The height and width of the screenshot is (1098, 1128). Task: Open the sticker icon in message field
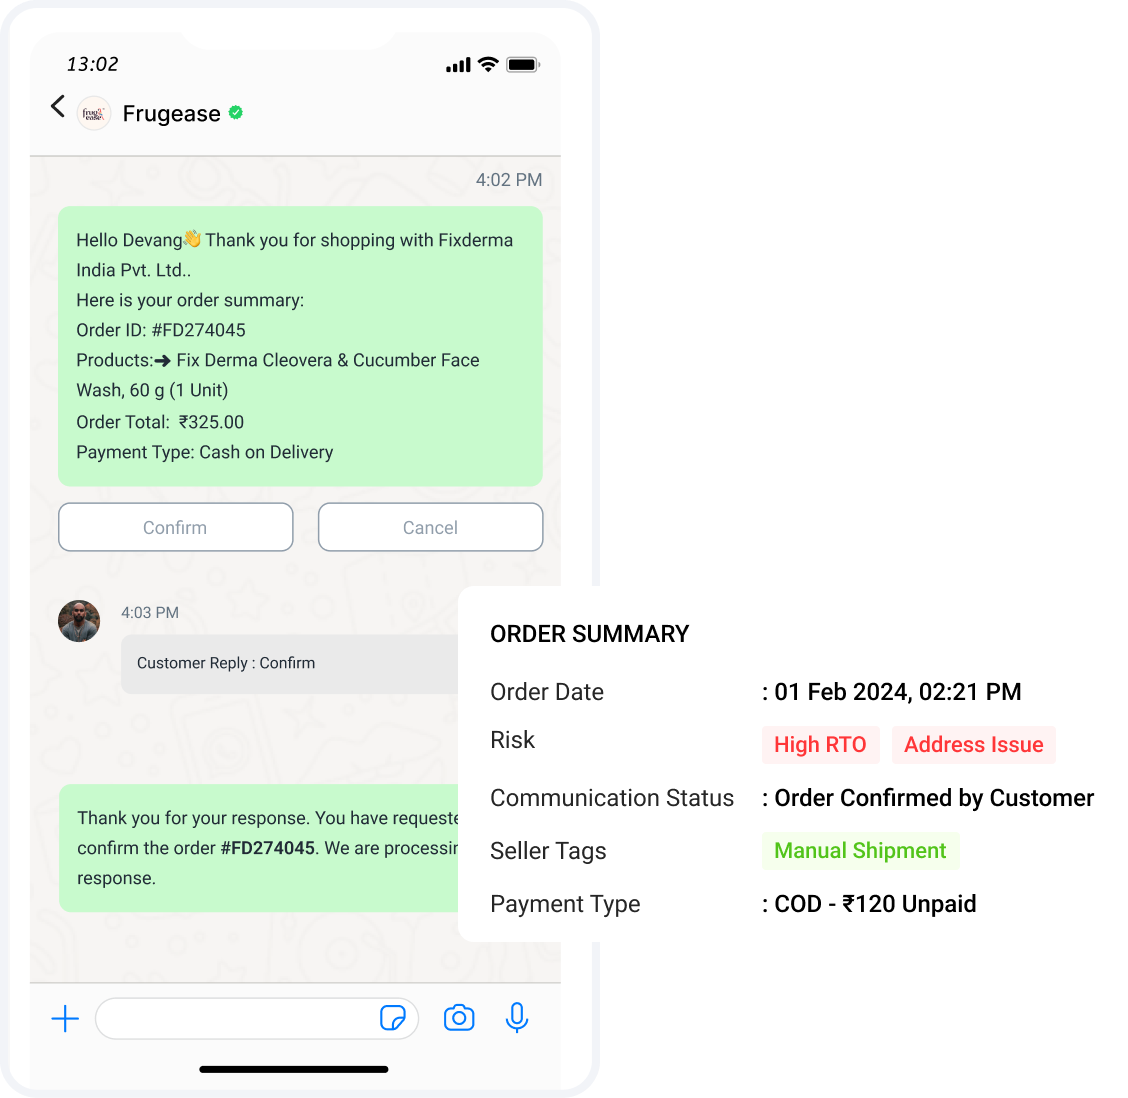(393, 1018)
